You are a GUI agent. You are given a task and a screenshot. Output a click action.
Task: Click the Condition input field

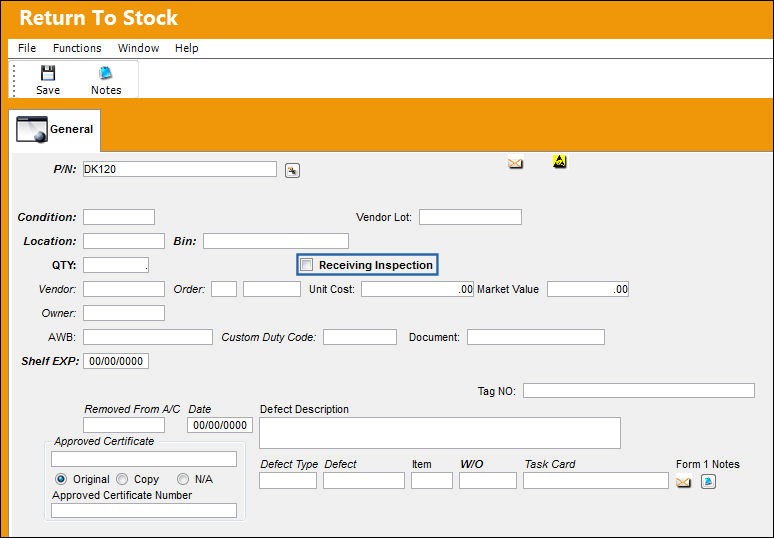pos(119,217)
